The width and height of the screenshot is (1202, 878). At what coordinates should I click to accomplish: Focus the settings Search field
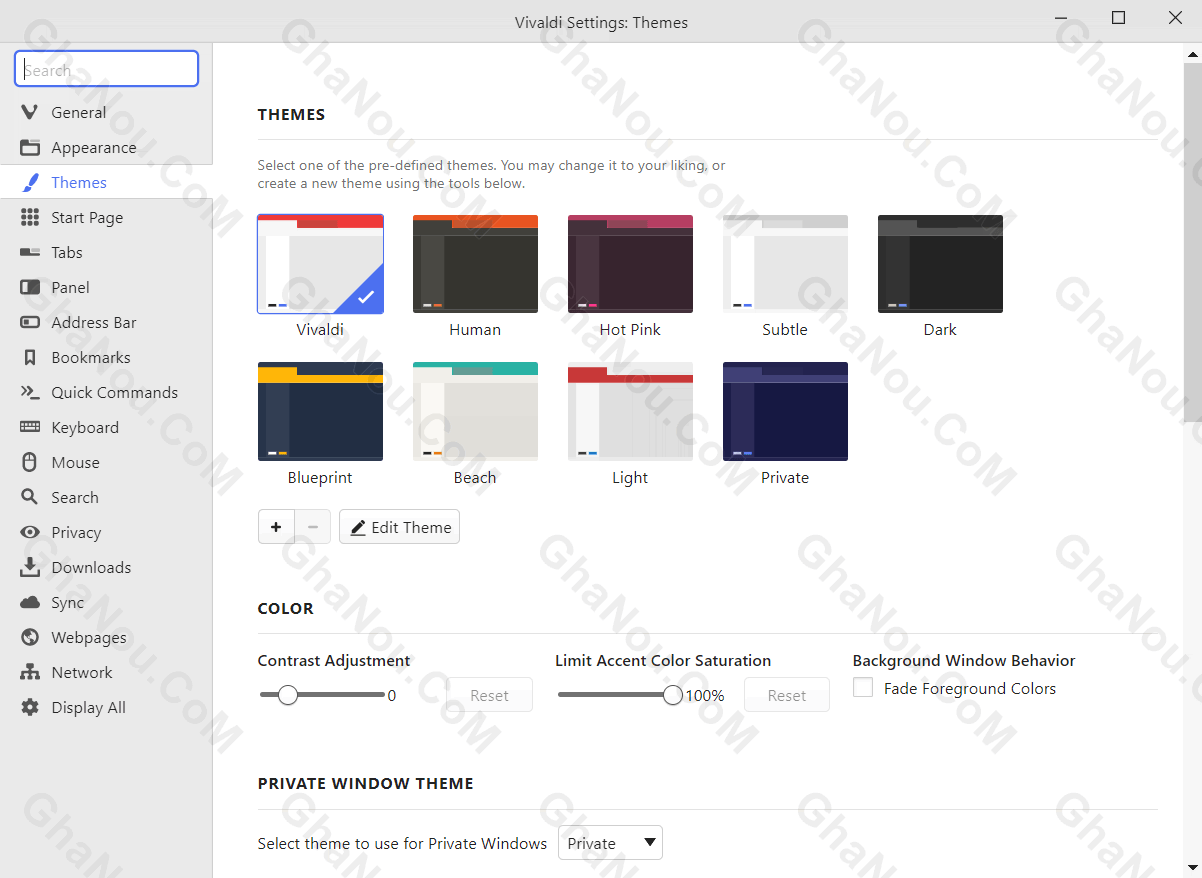tap(106, 69)
